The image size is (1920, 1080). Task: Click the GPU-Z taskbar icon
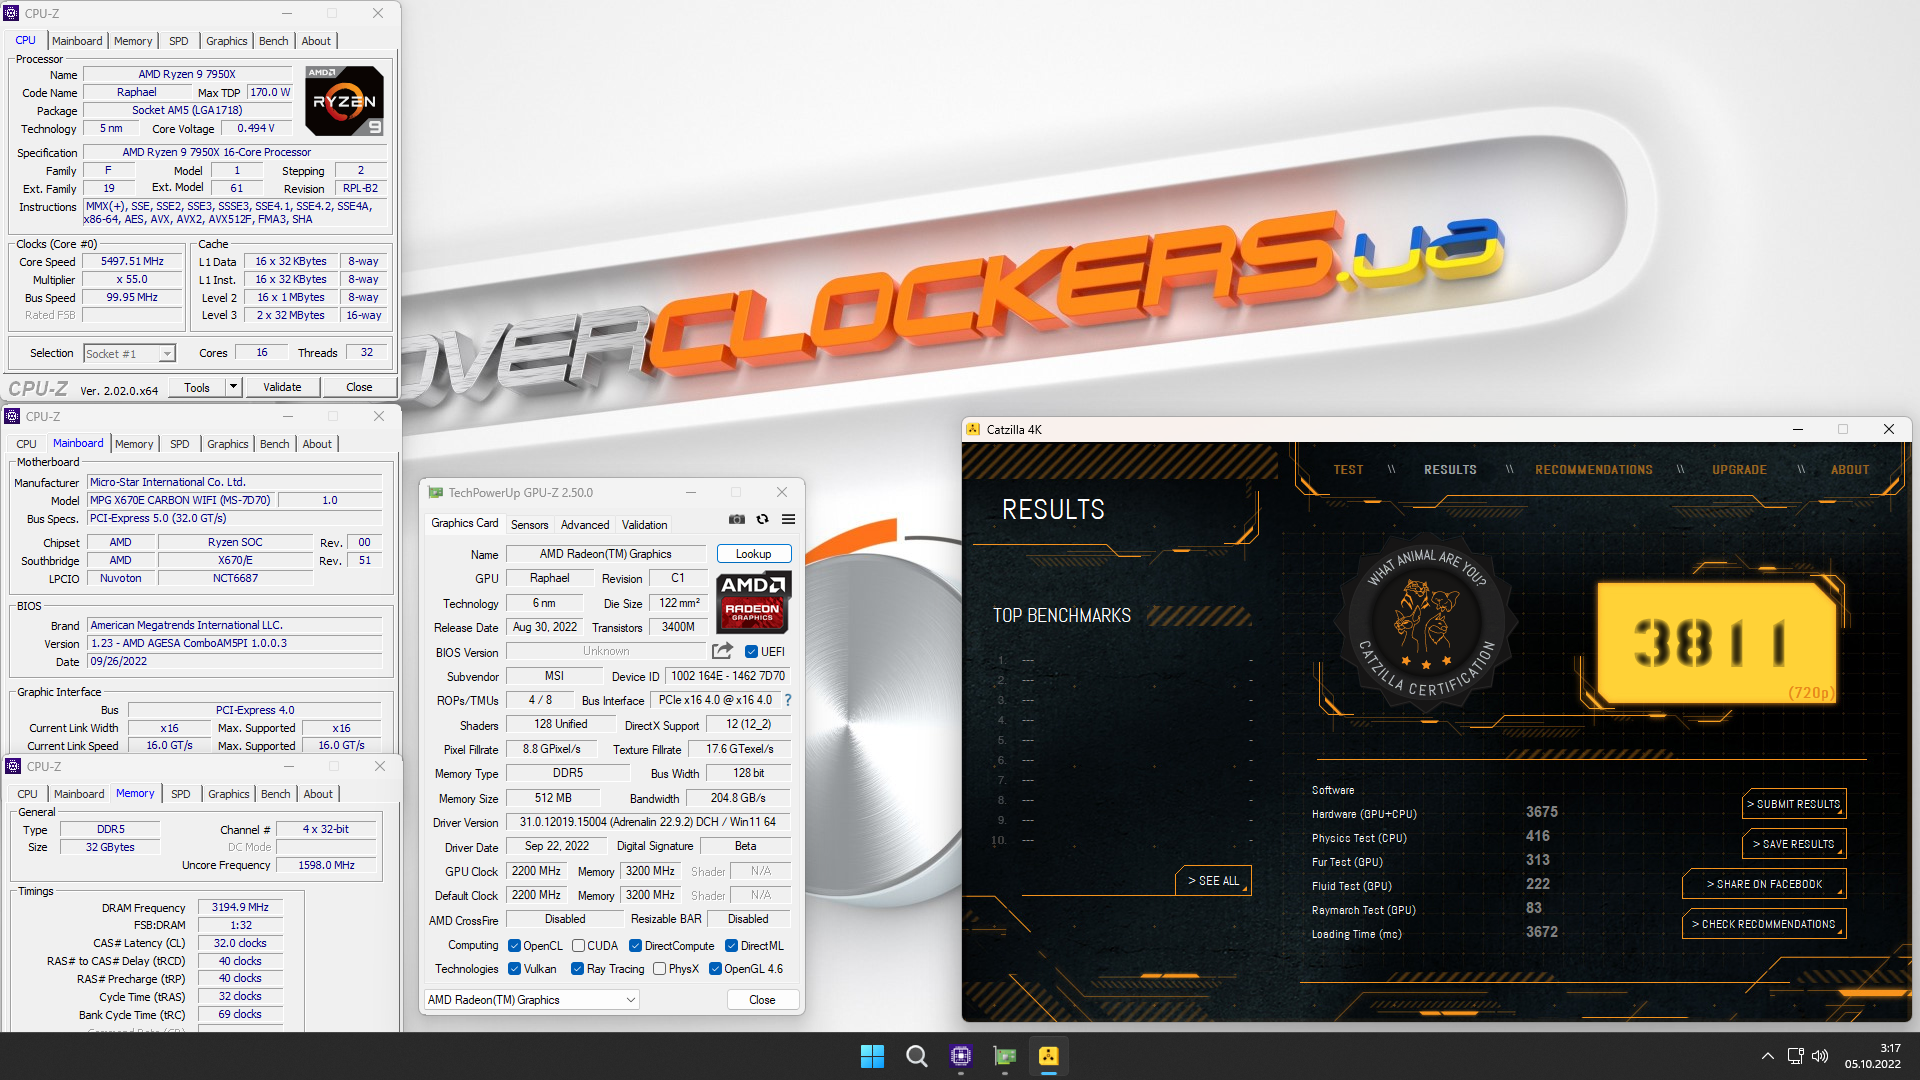(x=1005, y=1056)
